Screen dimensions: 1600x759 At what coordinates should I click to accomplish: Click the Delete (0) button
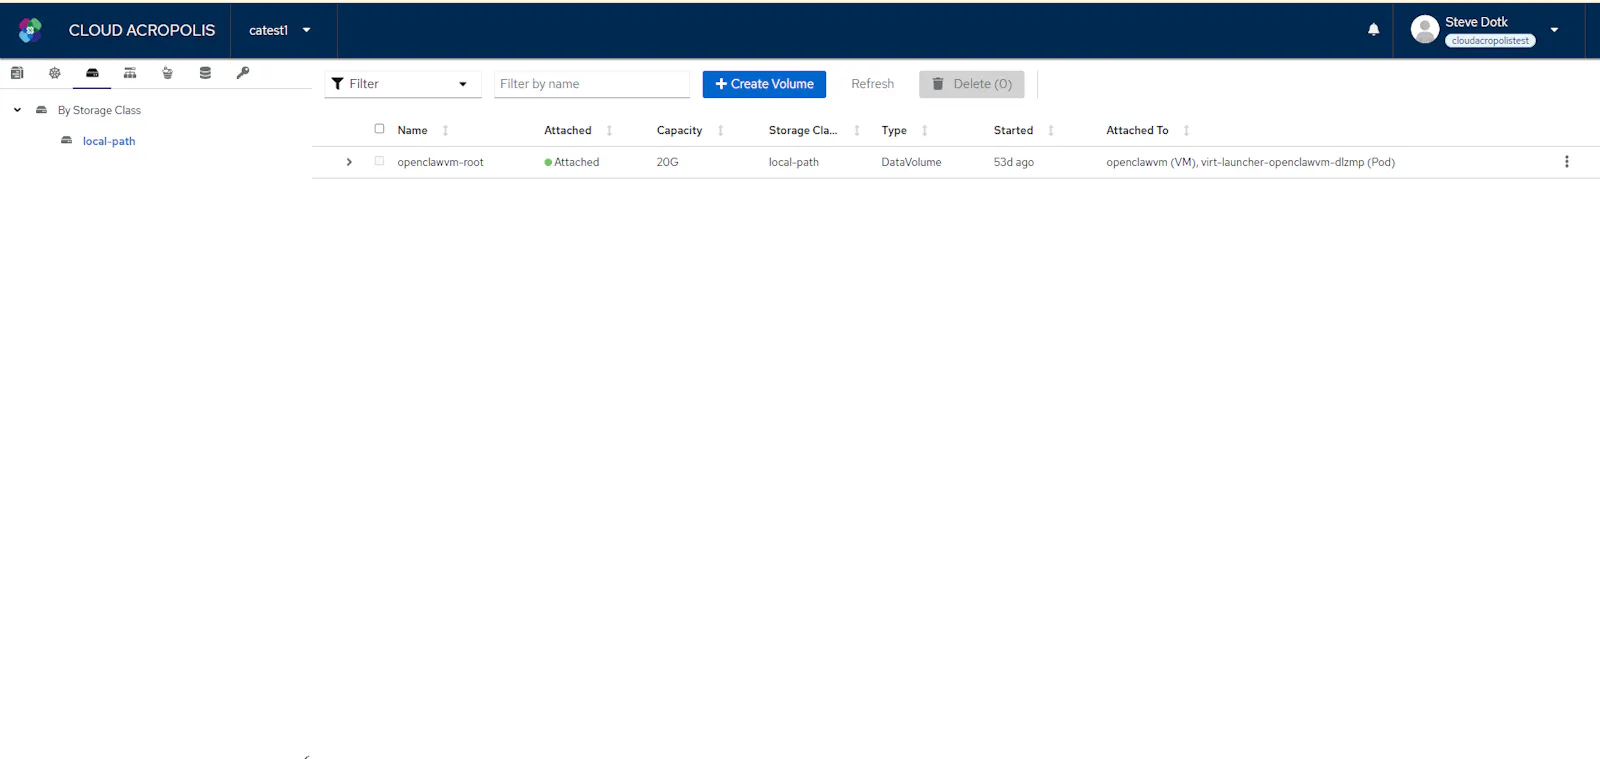972,84
